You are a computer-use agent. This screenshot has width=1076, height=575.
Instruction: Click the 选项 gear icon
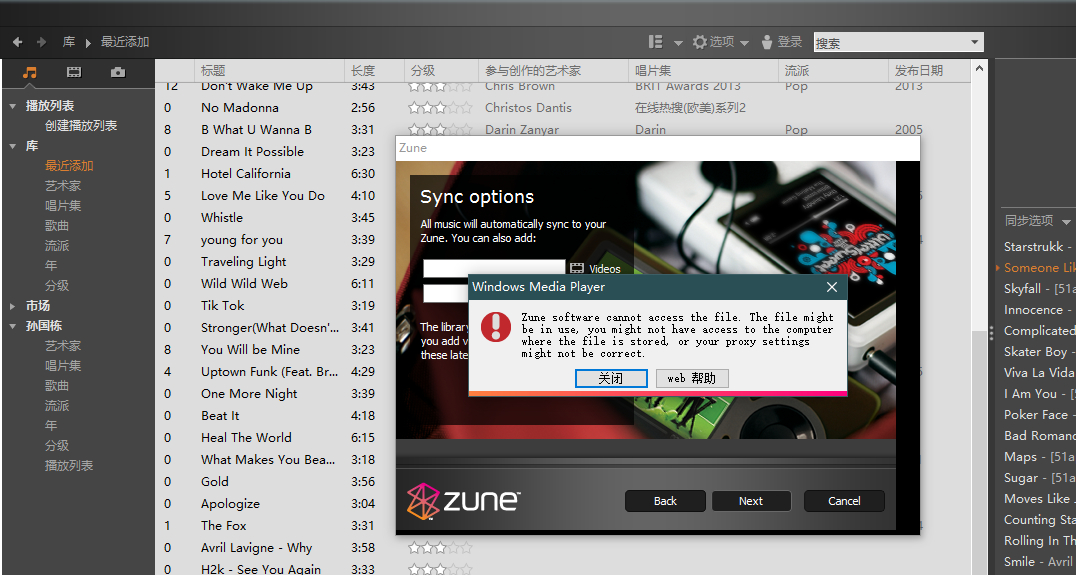699,42
